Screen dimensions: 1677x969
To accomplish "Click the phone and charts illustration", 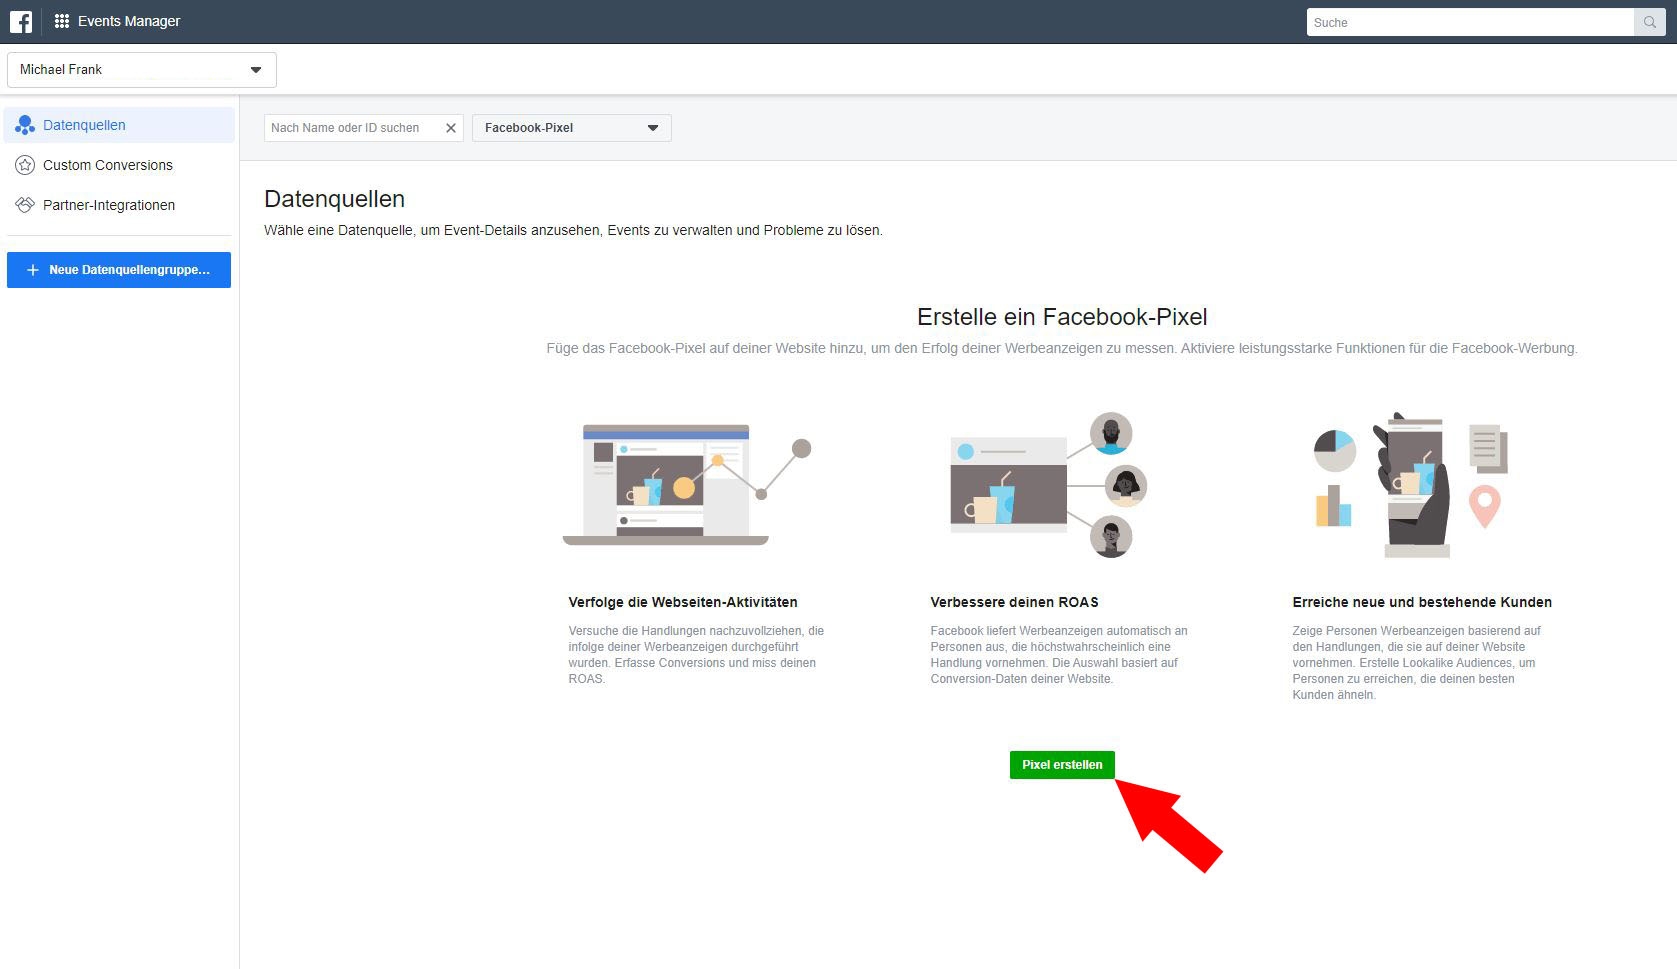I will (1411, 485).
